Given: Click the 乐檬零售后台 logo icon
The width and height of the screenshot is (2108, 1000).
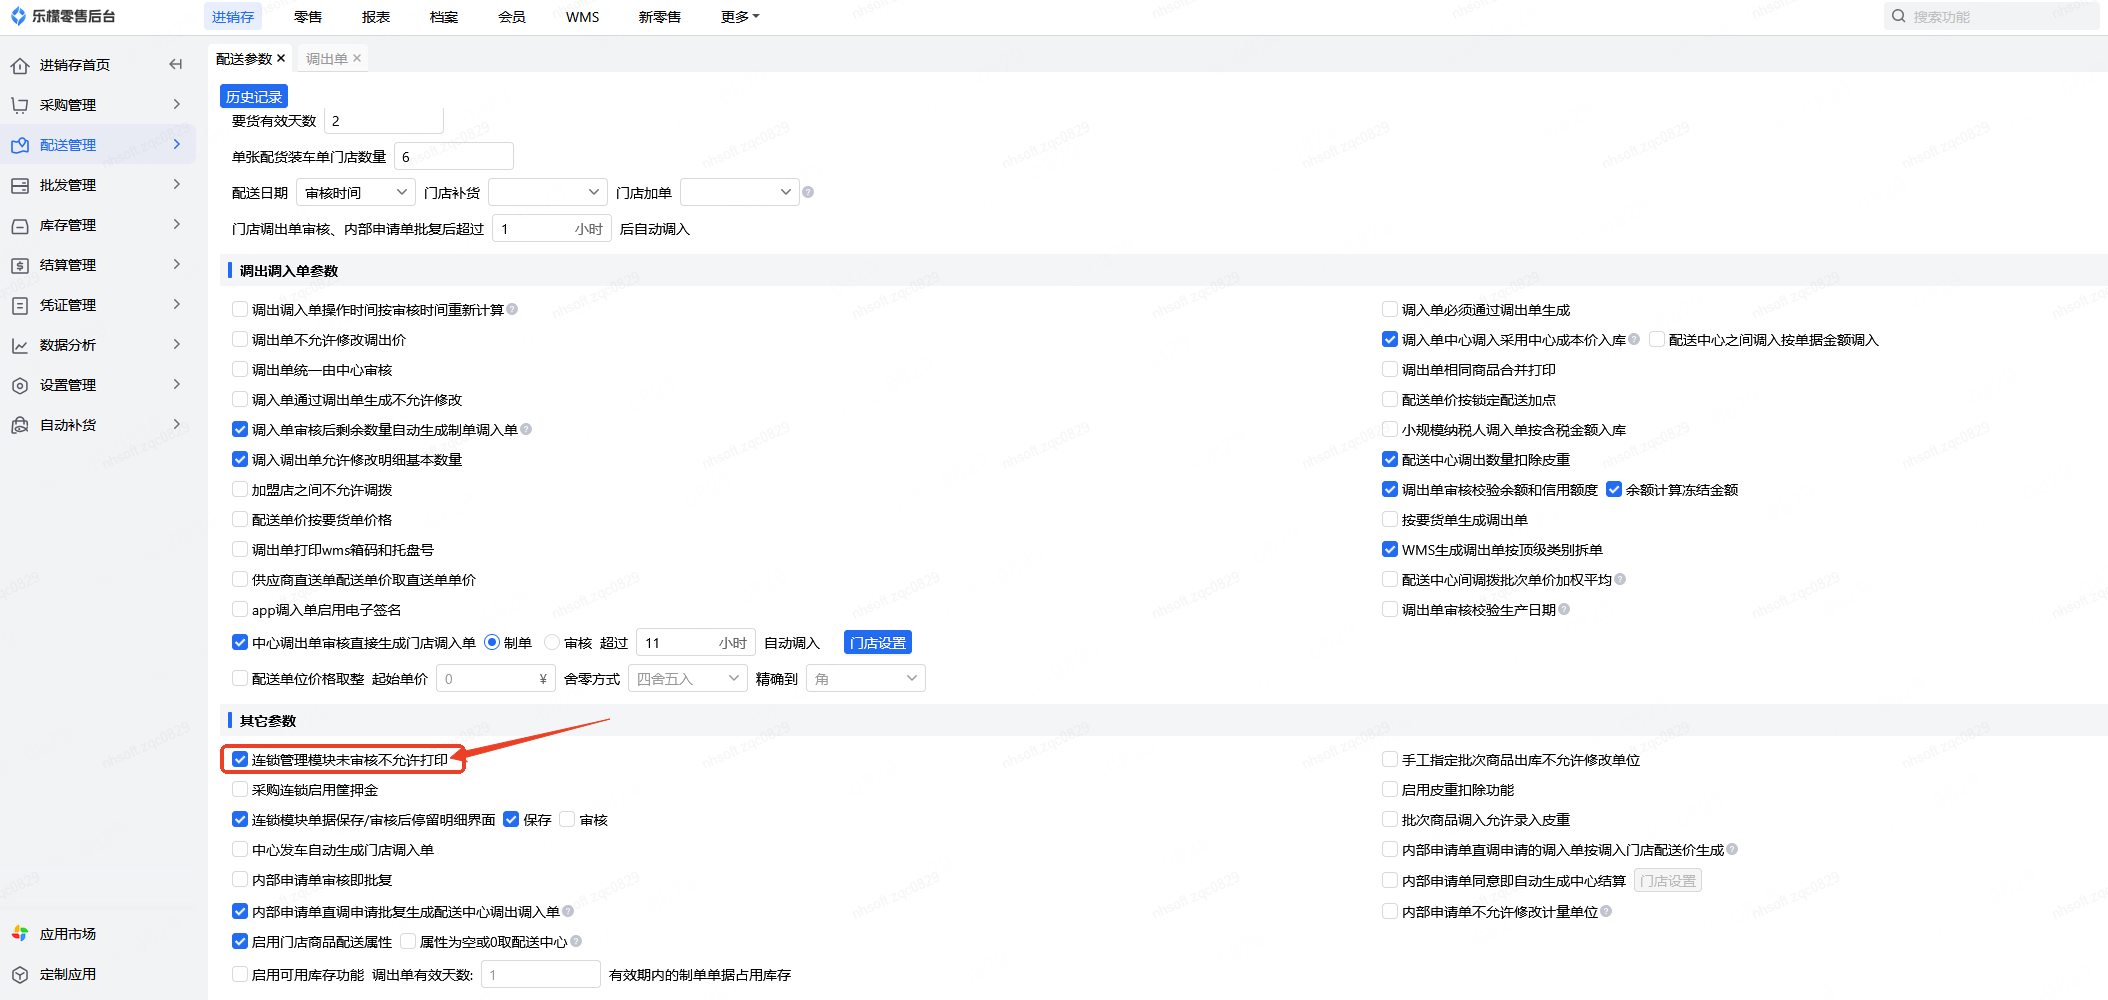Looking at the screenshot, I should pyautogui.click(x=18, y=16).
